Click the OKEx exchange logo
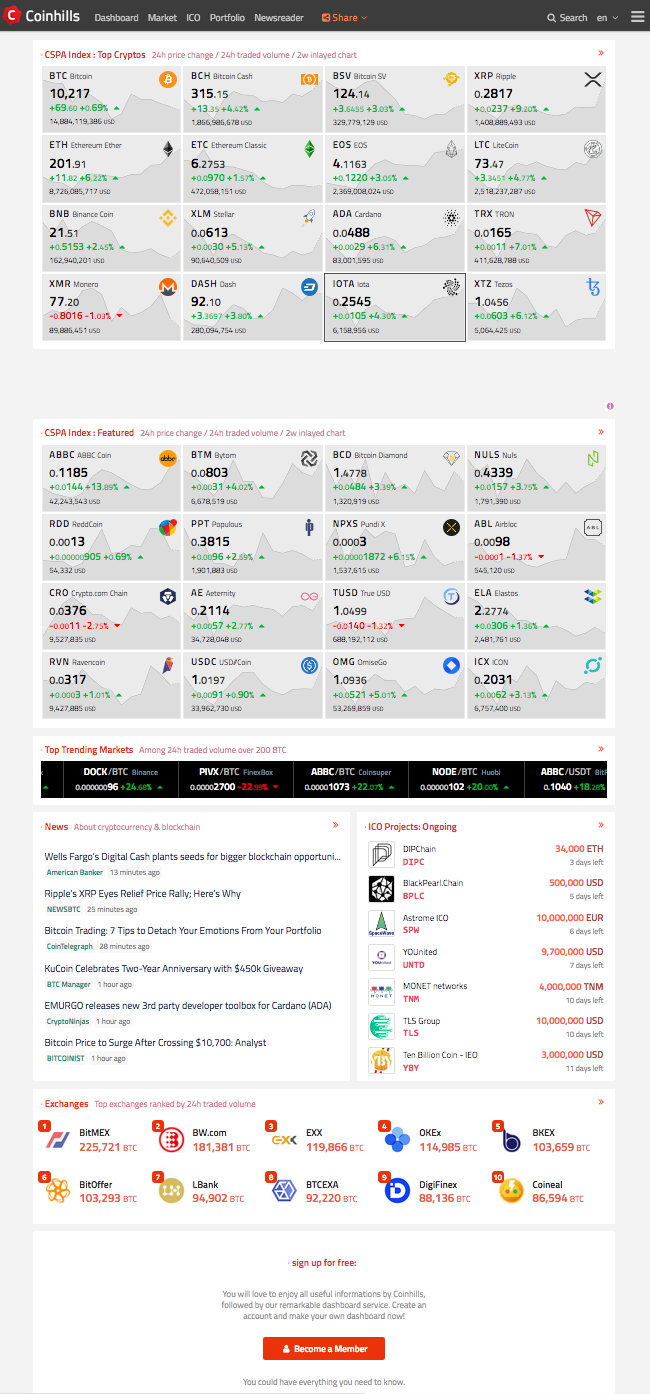This screenshot has width=650, height=1394. (400, 1140)
